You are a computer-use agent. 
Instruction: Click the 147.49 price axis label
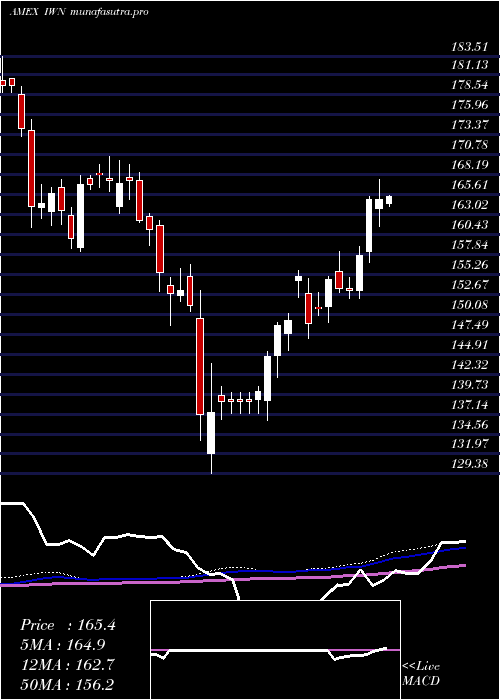tap(469, 325)
